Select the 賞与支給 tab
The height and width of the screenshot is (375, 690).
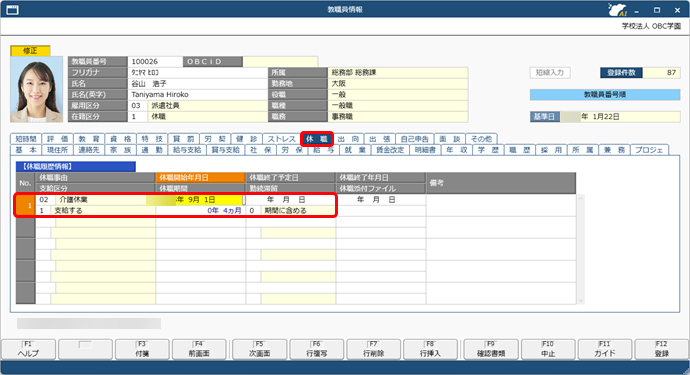pos(225,150)
